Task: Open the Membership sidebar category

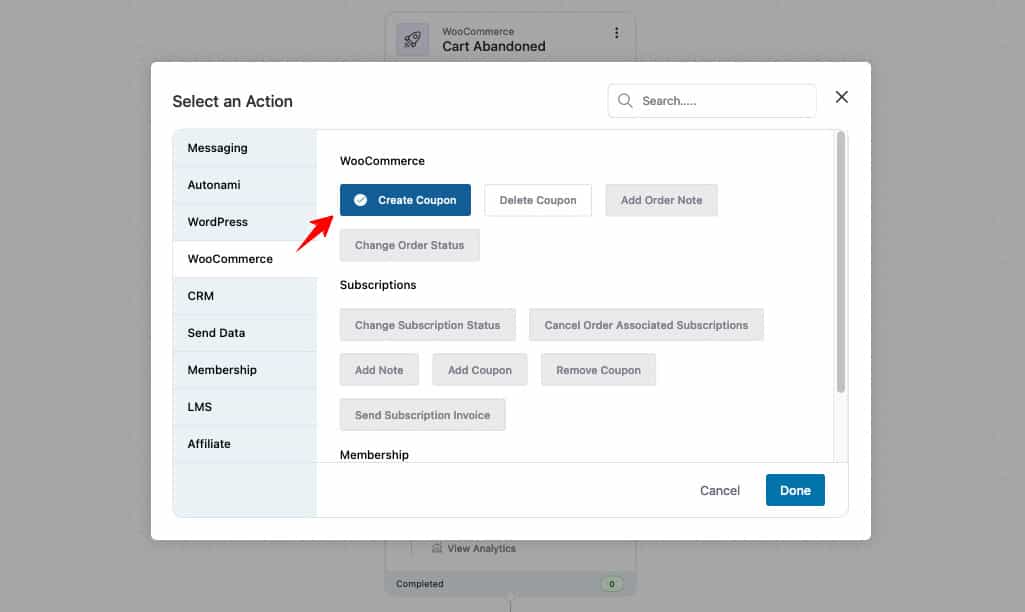Action: [244, 369]
